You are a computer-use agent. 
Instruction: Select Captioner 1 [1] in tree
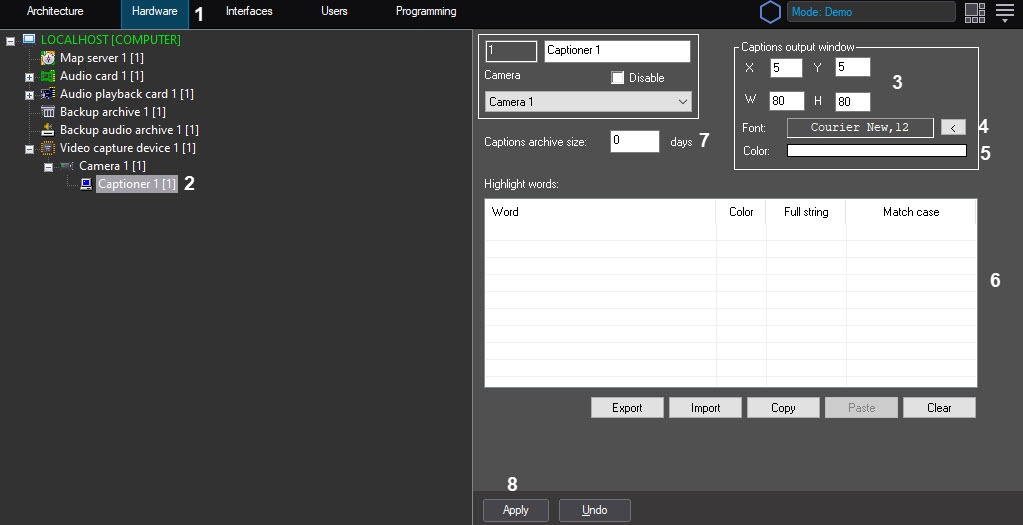(137, 184)
